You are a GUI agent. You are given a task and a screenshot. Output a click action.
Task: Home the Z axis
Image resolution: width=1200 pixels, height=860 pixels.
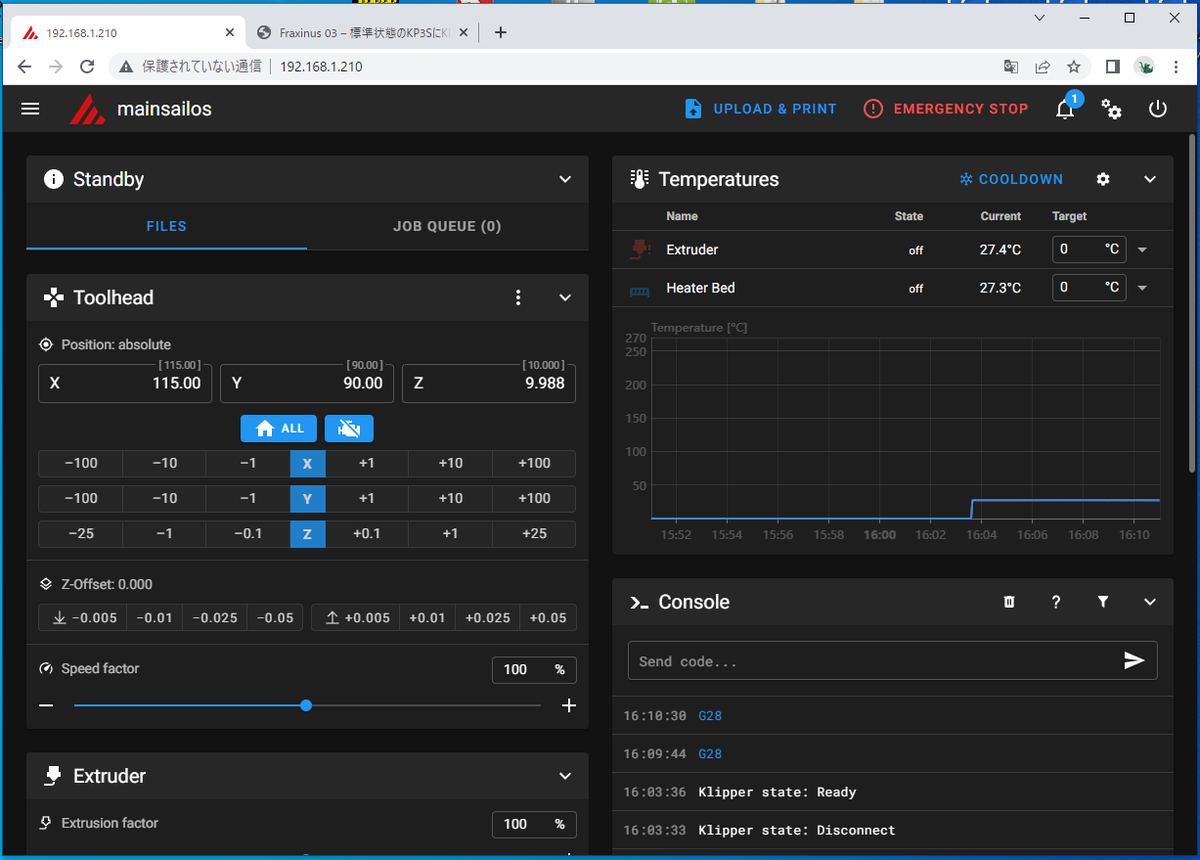tap(307, 533)
